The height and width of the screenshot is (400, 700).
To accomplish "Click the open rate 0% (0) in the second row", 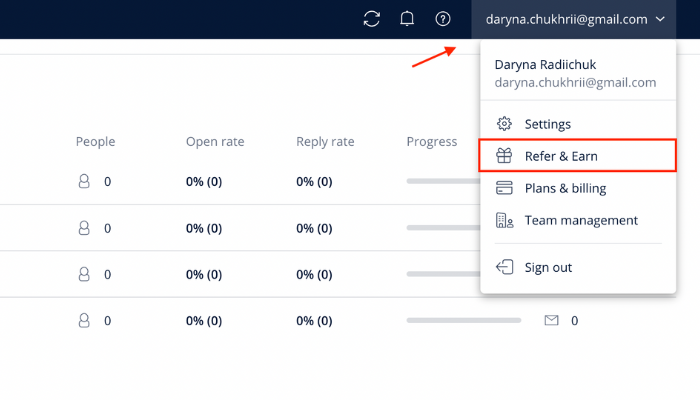I will click(204, 229).
